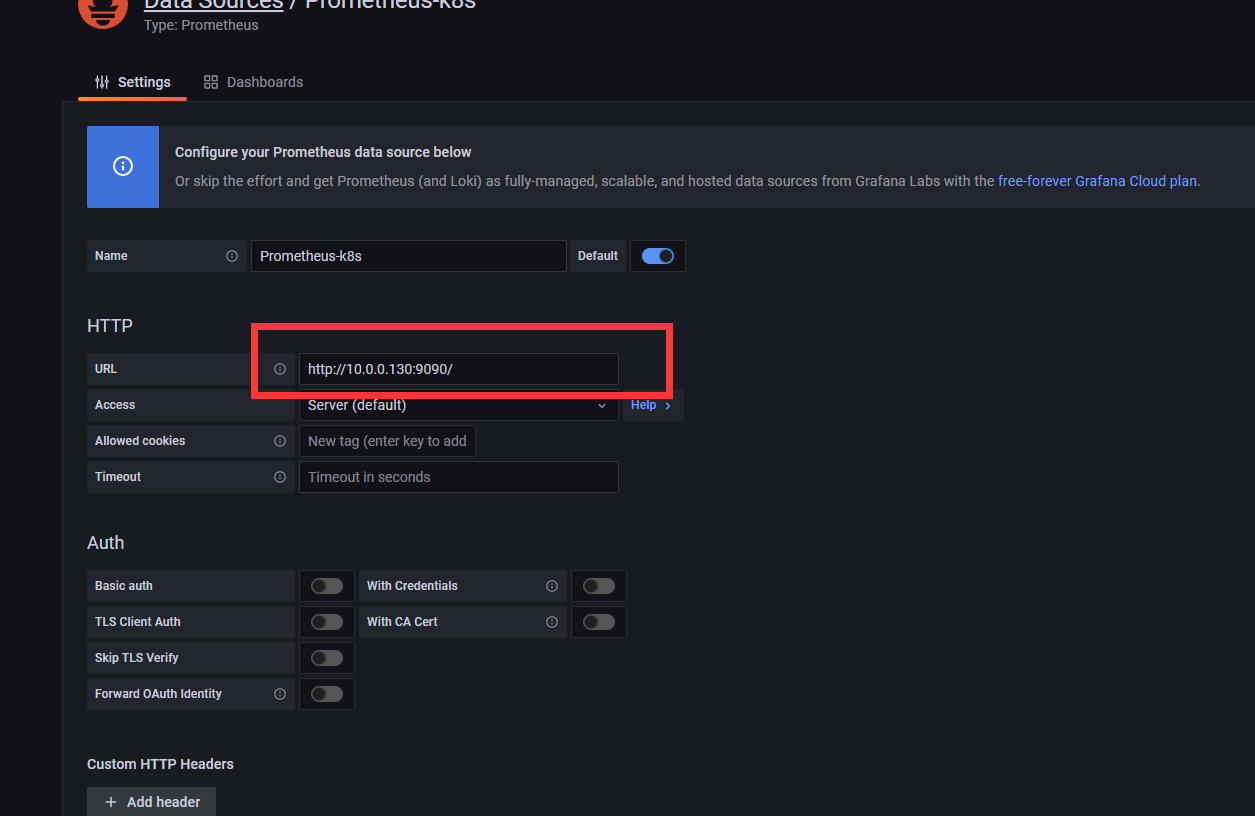Click the With Credentials info icon

[x=552, y=586]
